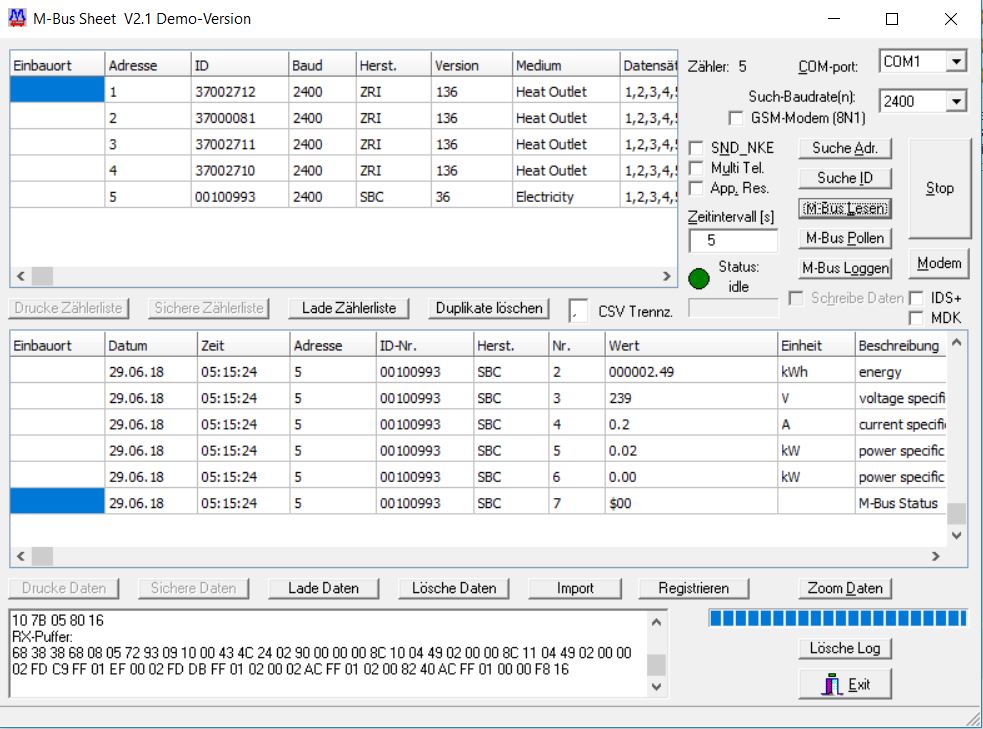
Task: Start M-Bus Pollen
Action: (844, 238)
